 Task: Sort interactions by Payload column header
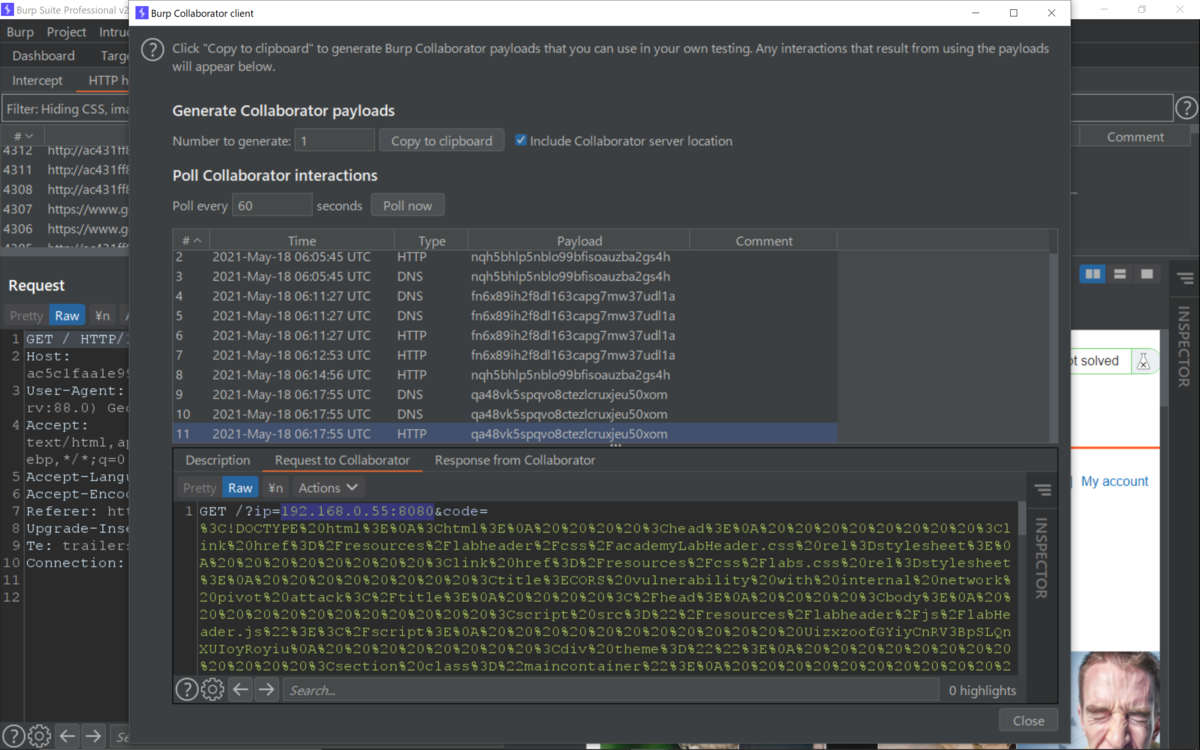tap(579, 241)
